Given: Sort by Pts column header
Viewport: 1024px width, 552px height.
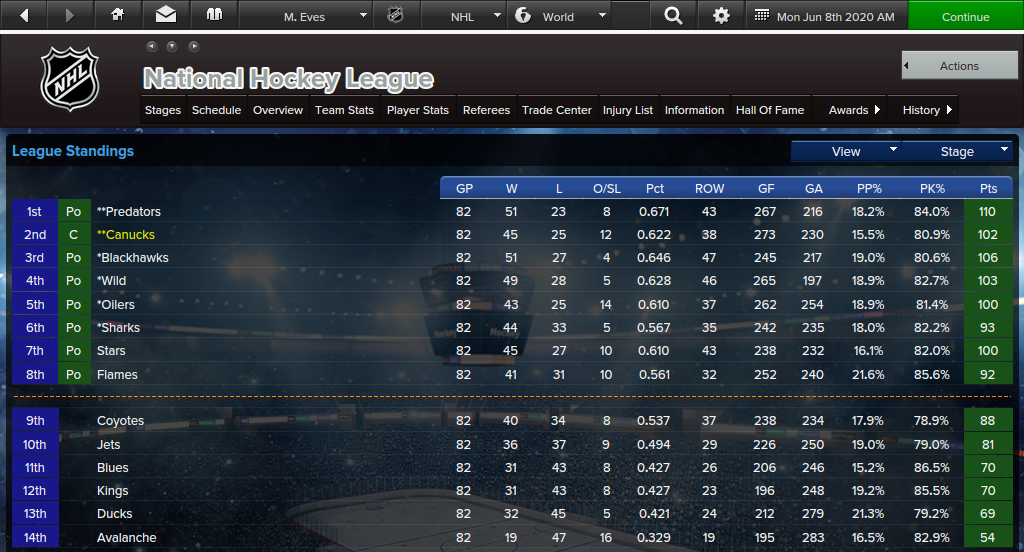Looking at the screenshot, I should point(988,188).
